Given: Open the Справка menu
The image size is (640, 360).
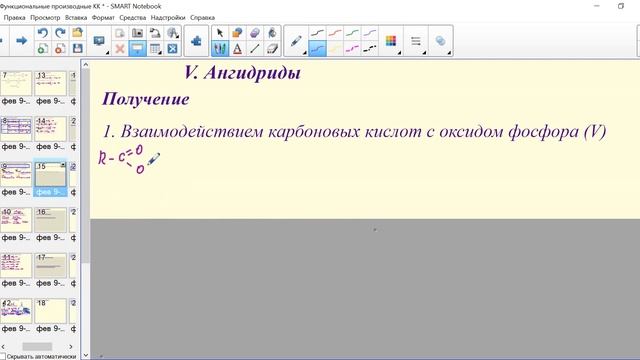Looking at the screenshot, I should (202, 18).
